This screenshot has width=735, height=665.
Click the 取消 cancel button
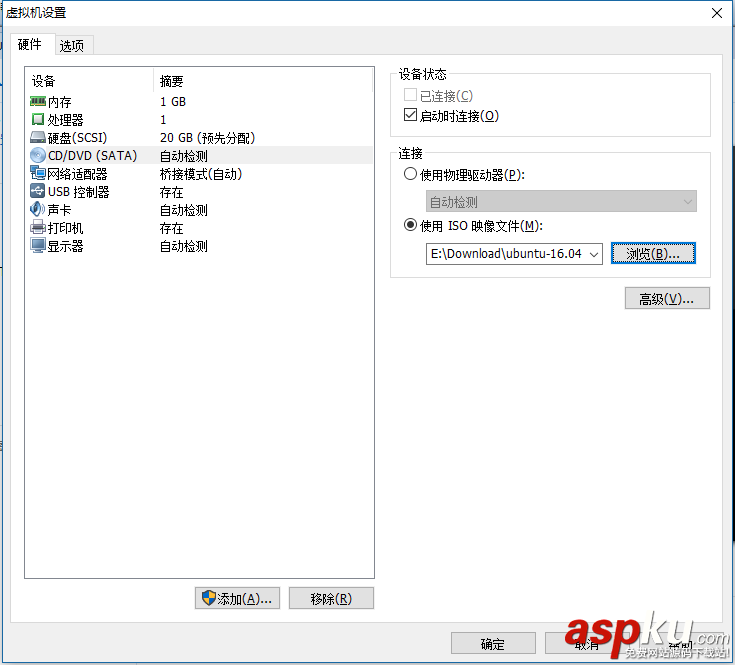[586, 644]
